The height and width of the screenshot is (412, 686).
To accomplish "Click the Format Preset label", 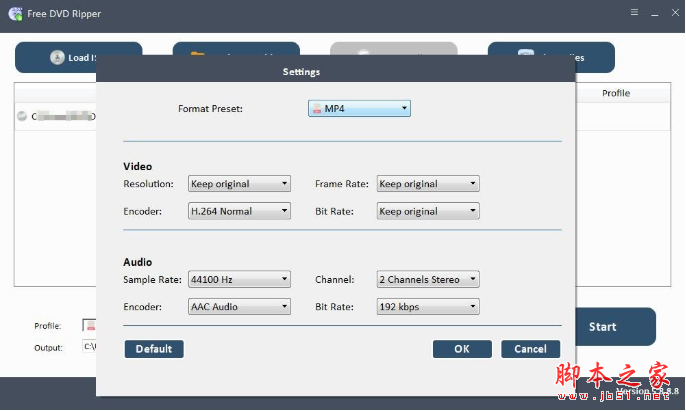I will (x=210, y=108).
